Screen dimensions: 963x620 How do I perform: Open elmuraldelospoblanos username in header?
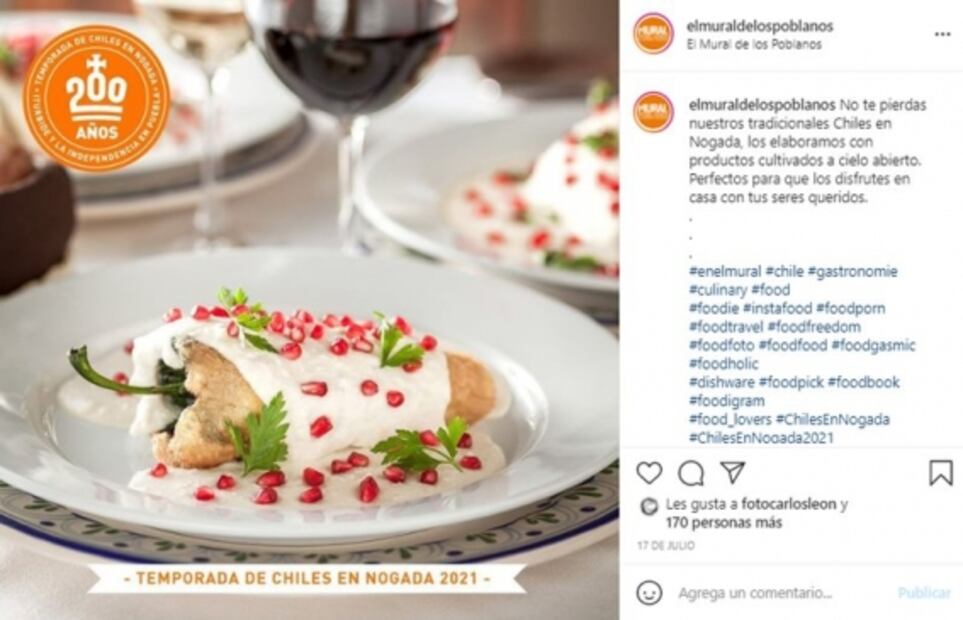point(760,26)
